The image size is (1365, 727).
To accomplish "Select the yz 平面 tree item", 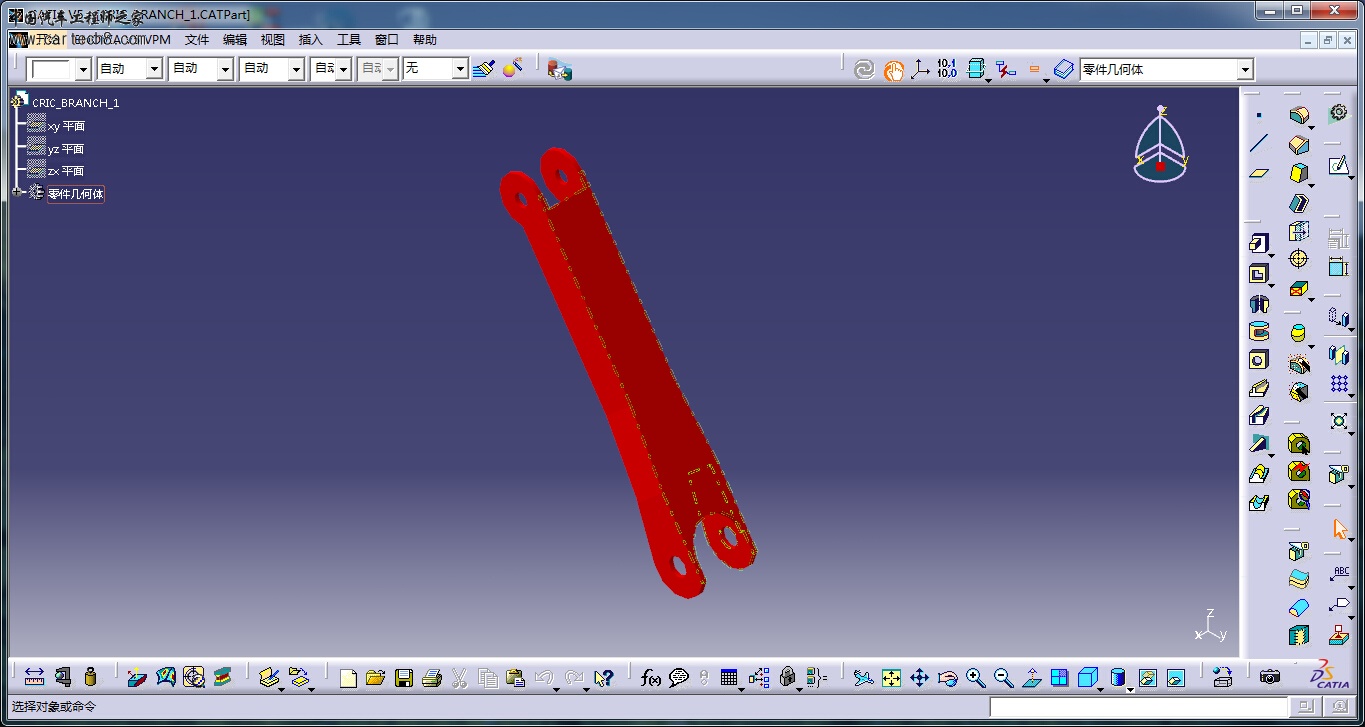I will point(66,149).
